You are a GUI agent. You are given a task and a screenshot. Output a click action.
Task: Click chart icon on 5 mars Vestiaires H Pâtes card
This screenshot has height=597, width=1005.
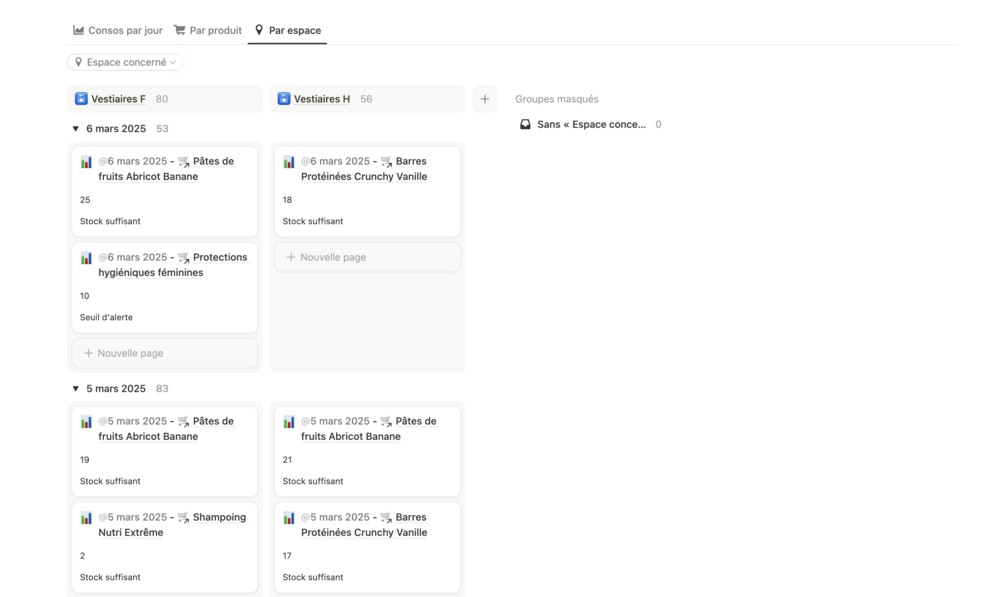point(289,422)
